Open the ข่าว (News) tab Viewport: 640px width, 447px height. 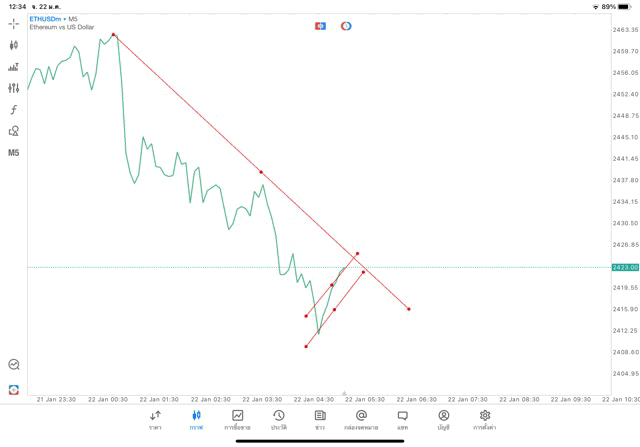tap(320, 419)
